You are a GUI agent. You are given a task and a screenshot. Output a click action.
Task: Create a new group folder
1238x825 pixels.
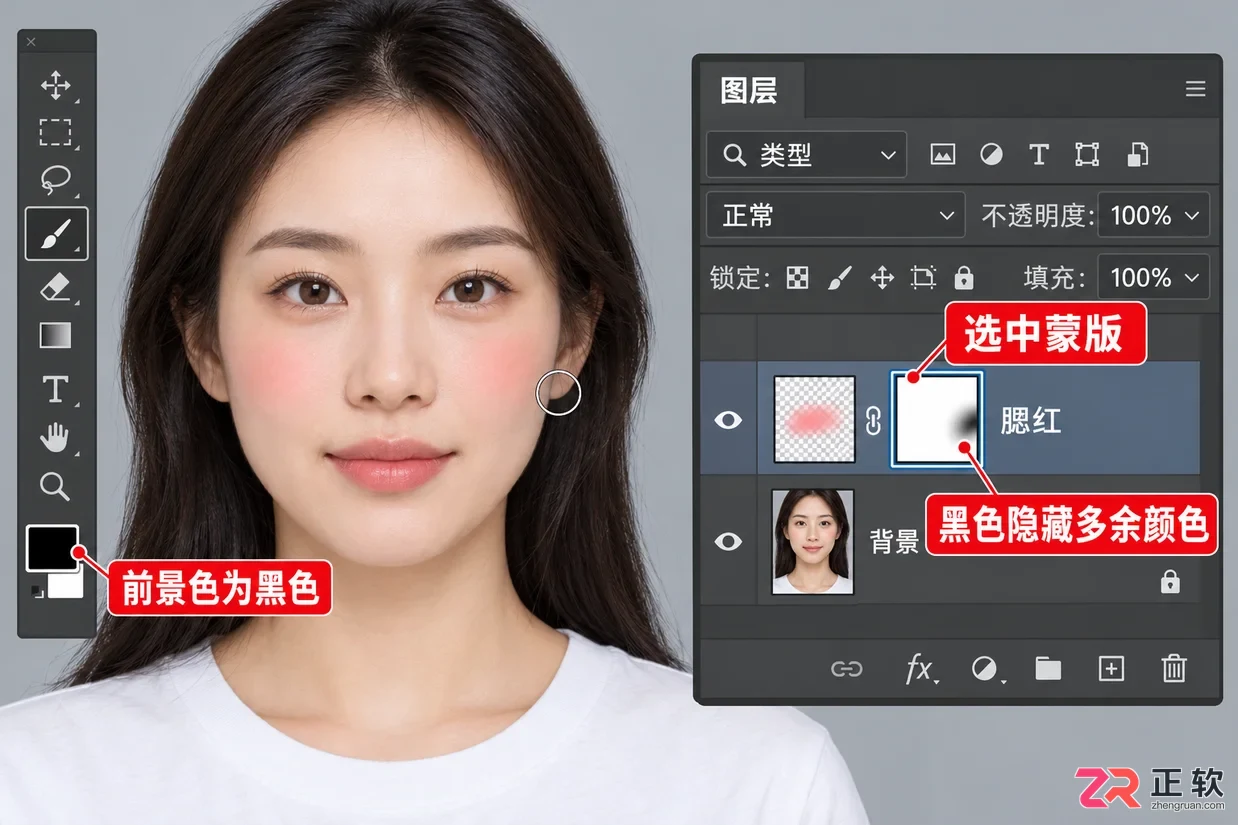coord(1048,669)
